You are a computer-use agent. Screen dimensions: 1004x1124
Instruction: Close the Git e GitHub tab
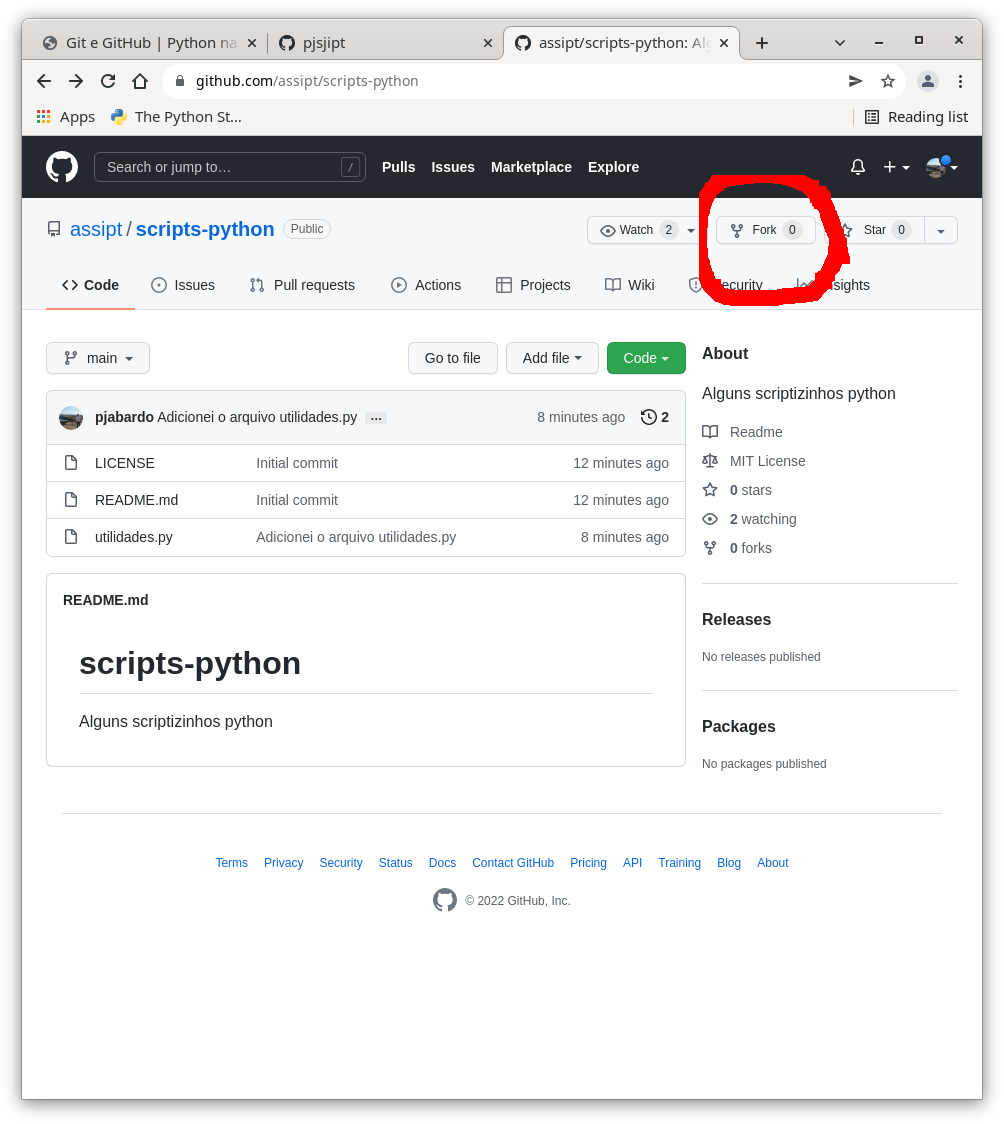point(252,43)
